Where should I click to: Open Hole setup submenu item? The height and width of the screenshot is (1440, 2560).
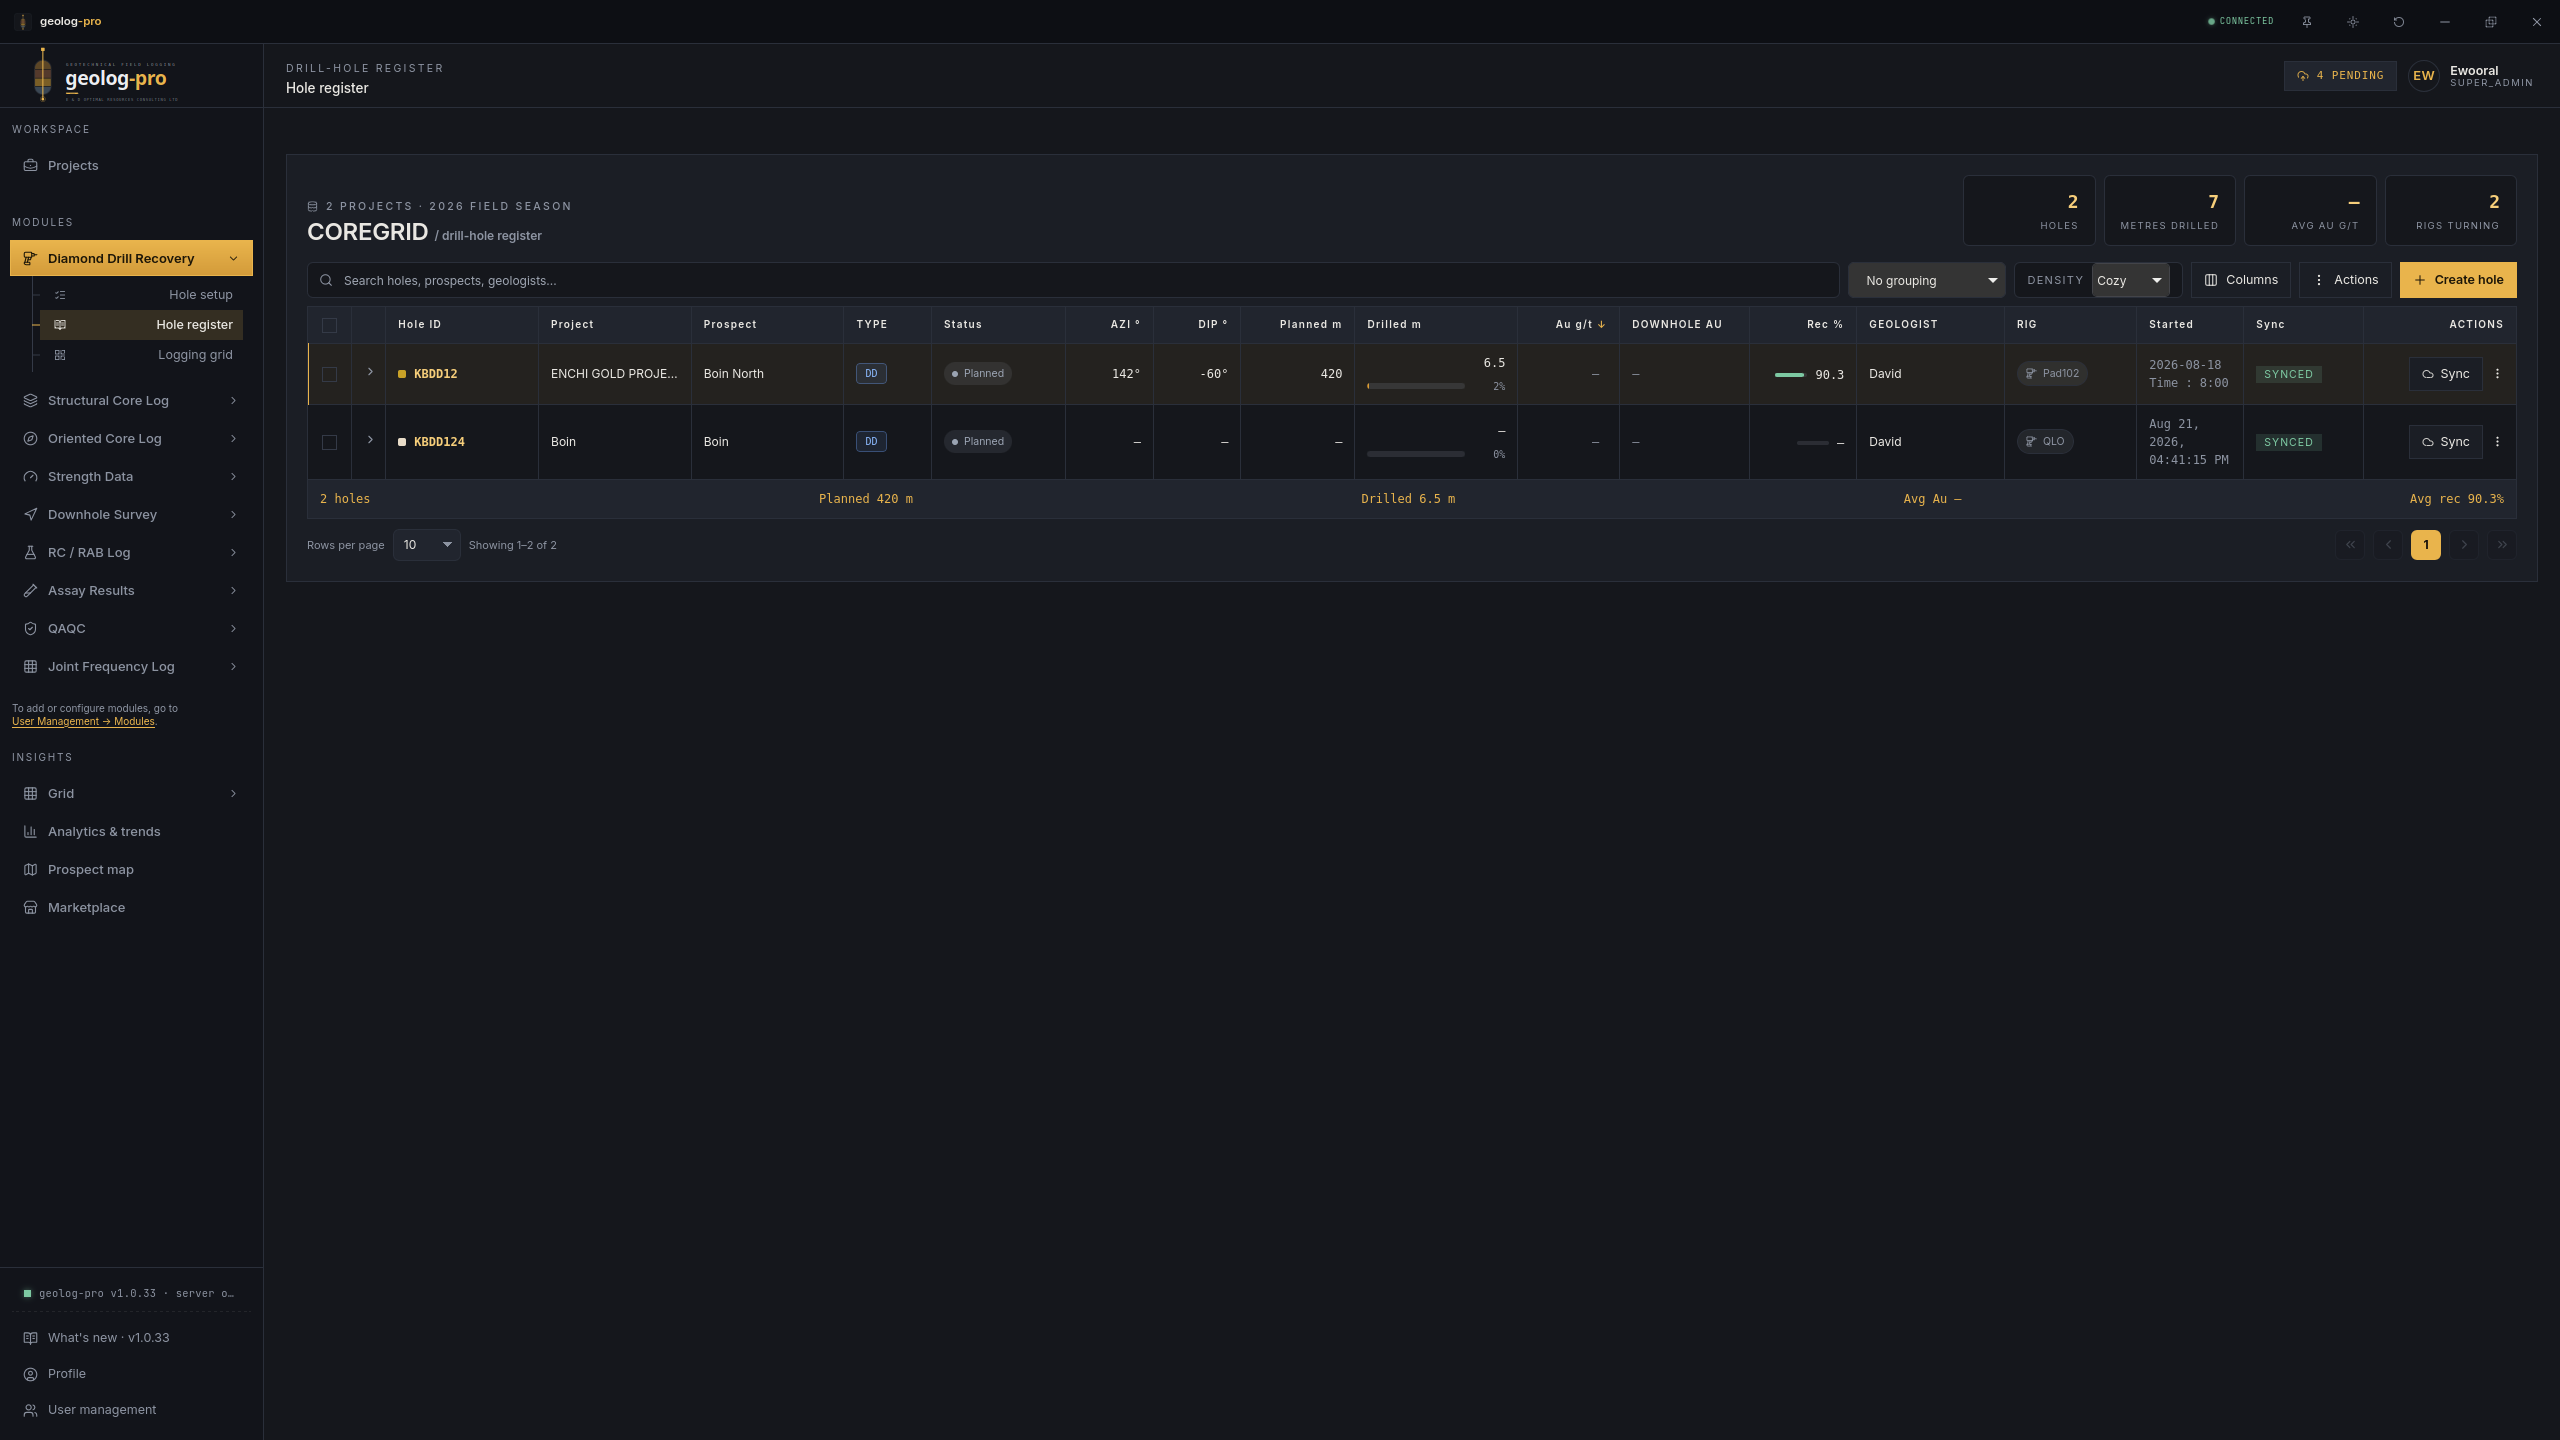click(141, 295)
